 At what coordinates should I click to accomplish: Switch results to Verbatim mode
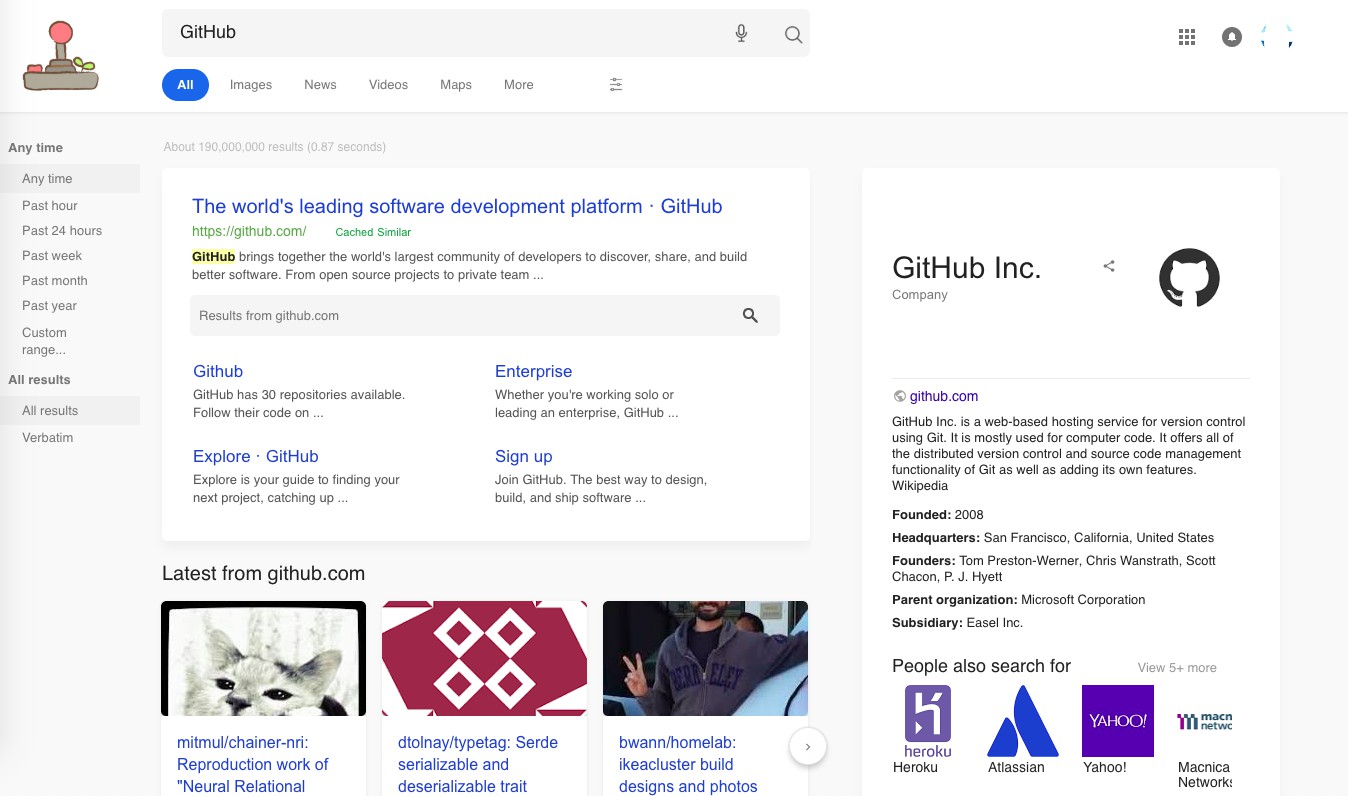tap(47, 437)
